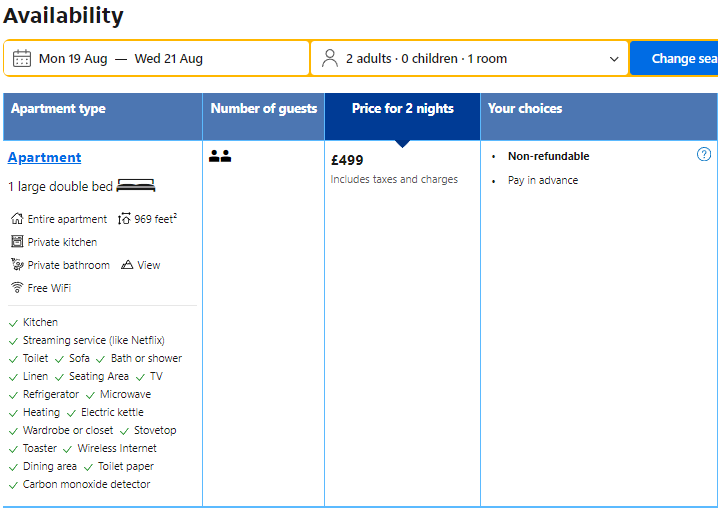This screenshot has height=508, width=718.
Task: Open the Apartment link
Action: pos(45,157)
